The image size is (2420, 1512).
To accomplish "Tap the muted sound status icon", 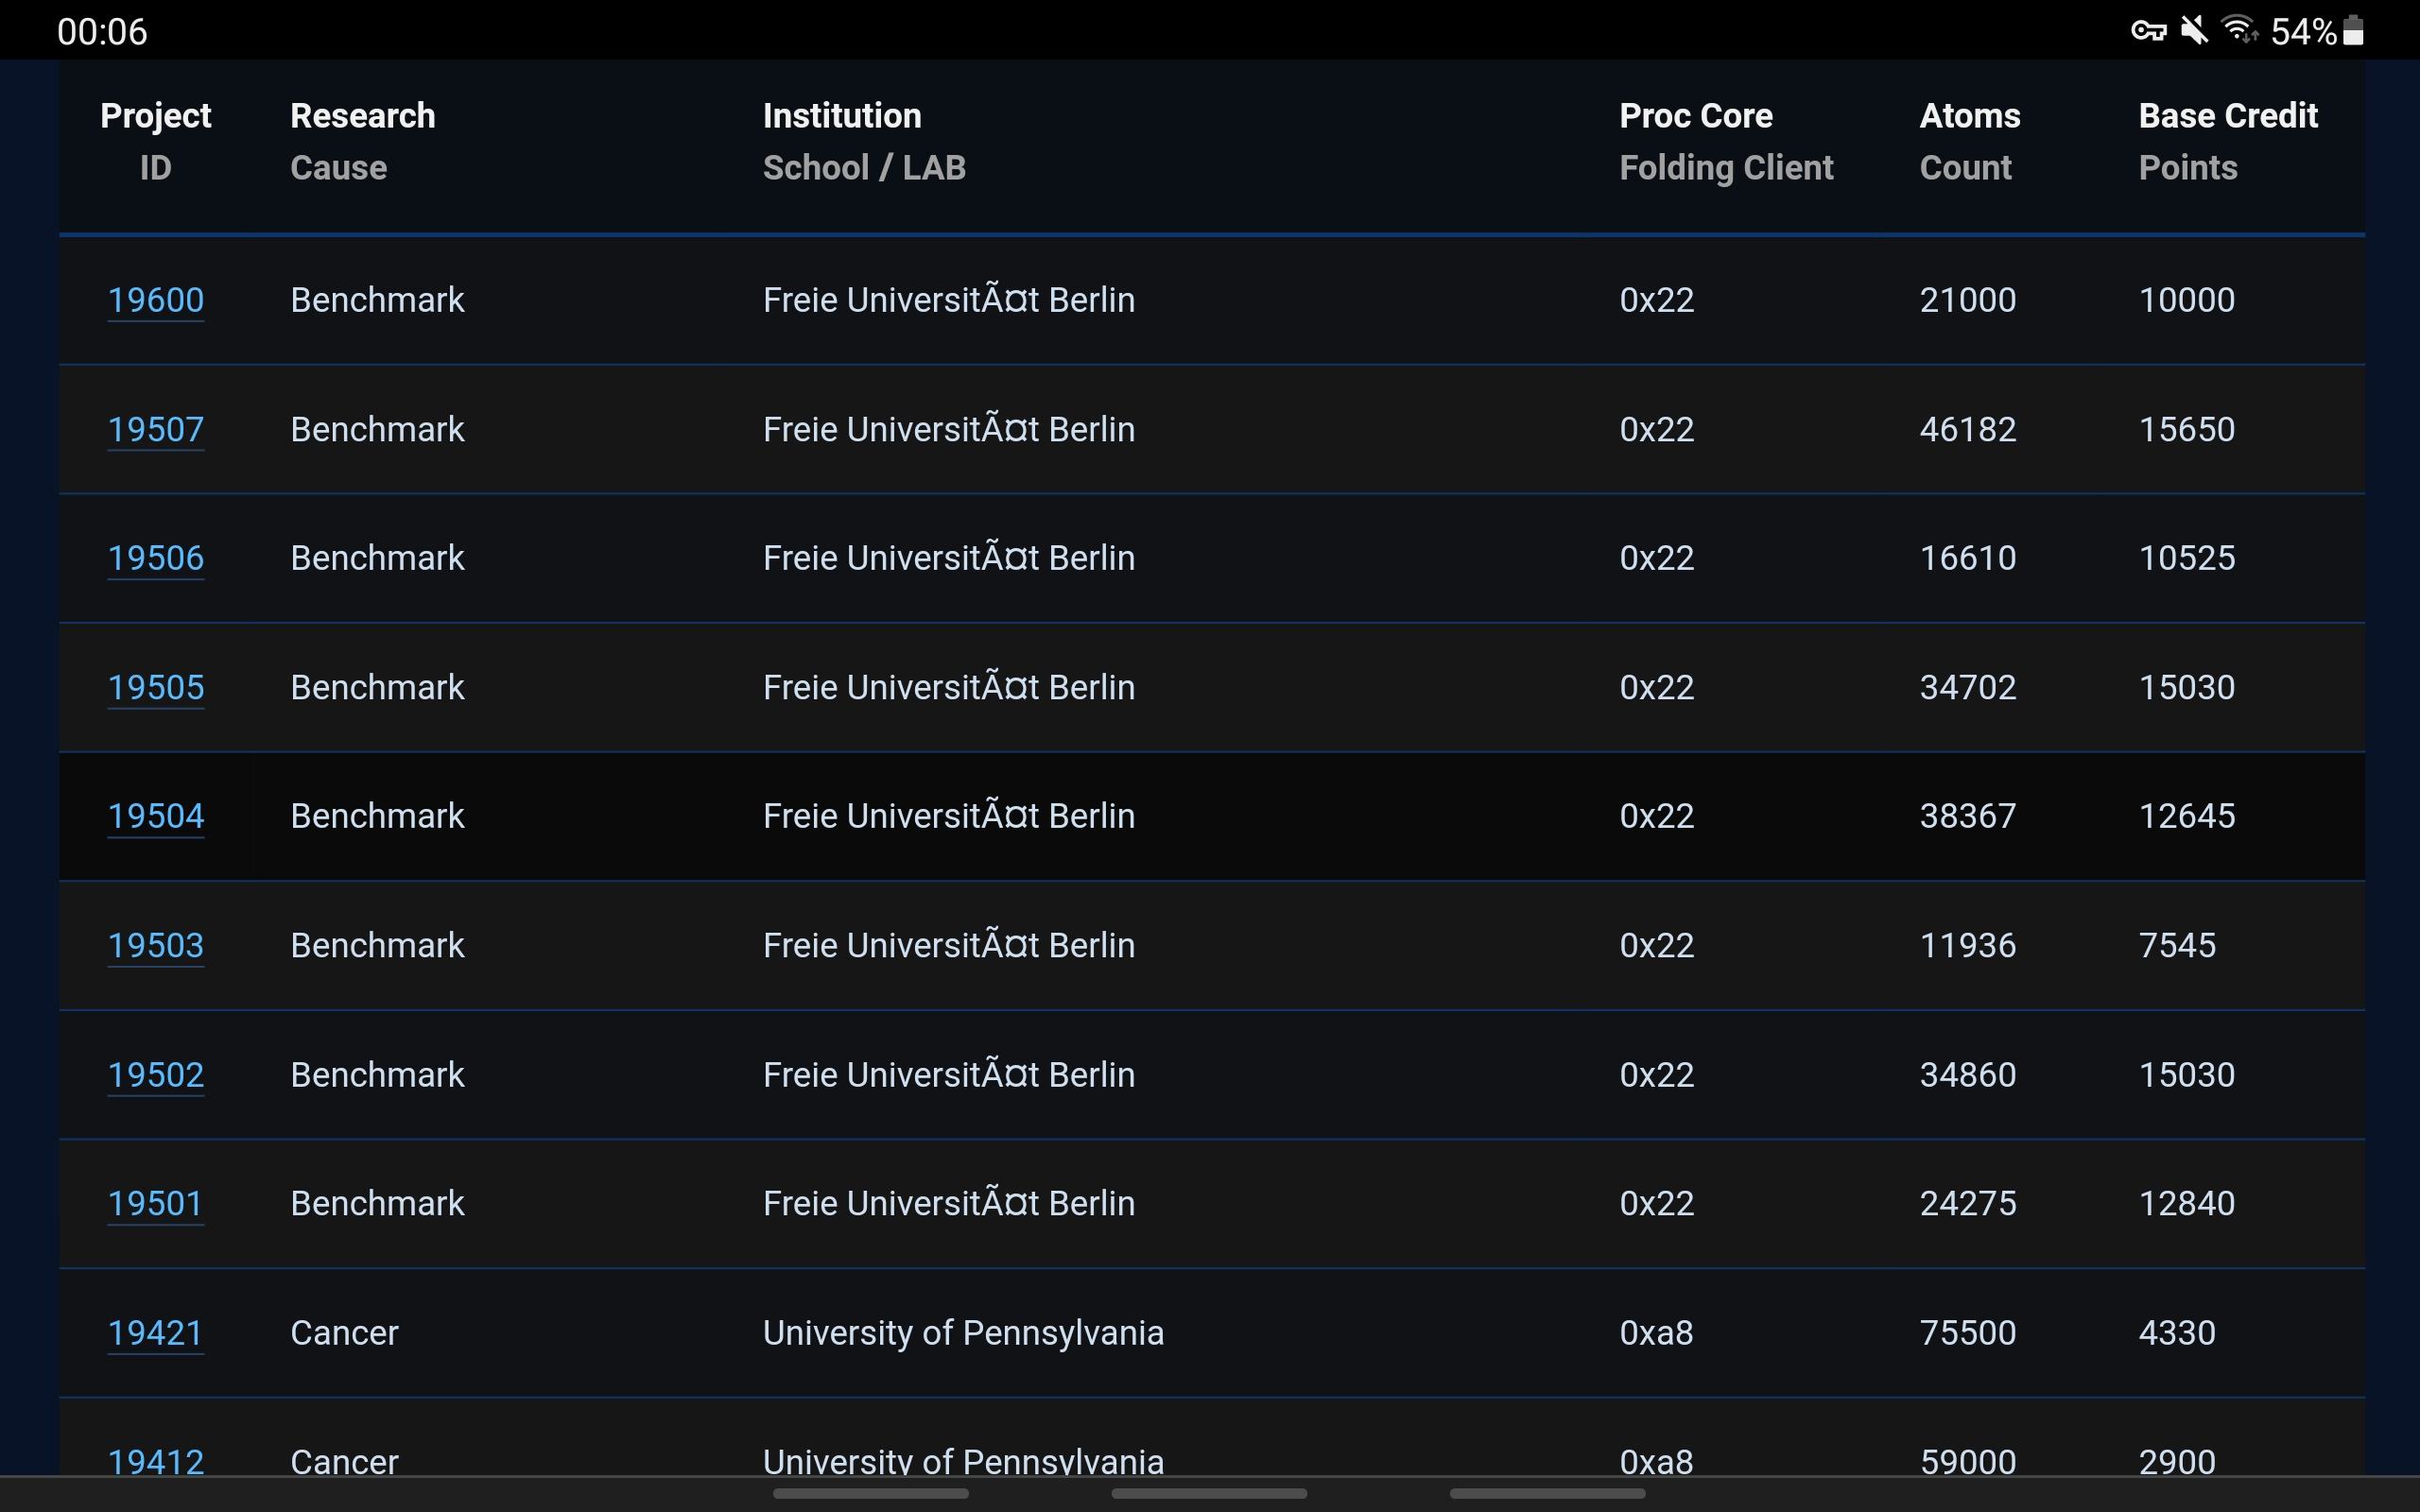I will point(2194,31).
